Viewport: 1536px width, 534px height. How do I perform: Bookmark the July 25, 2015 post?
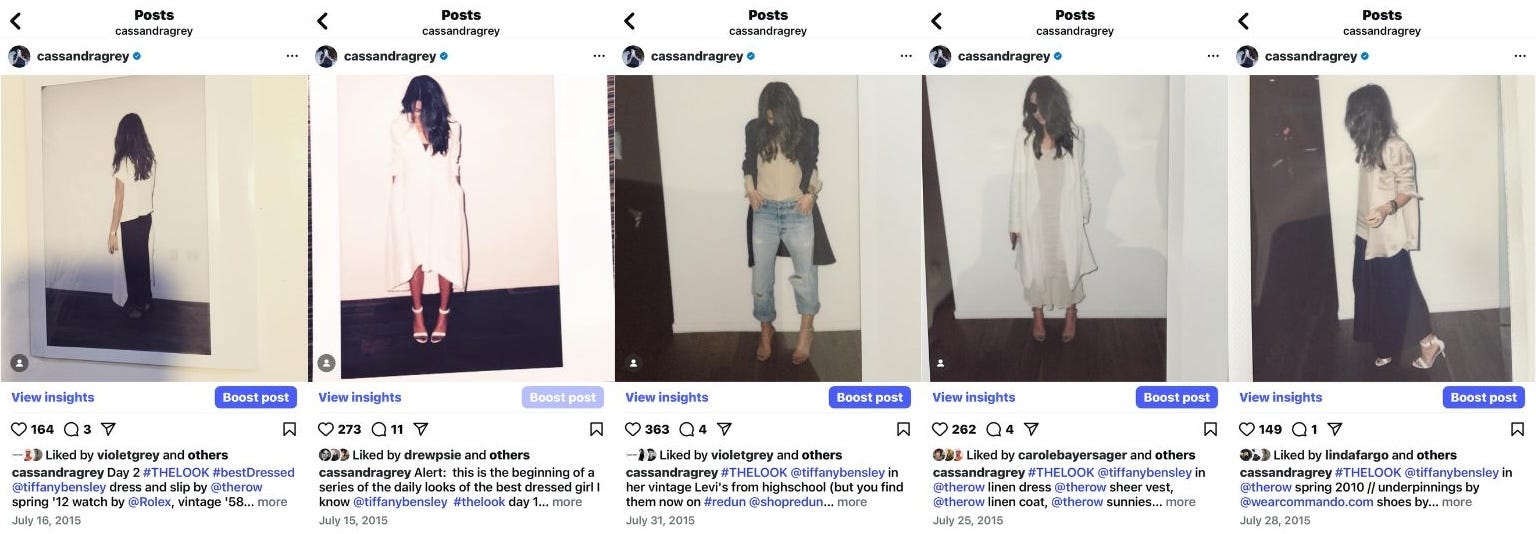(x=1210, y=429)
